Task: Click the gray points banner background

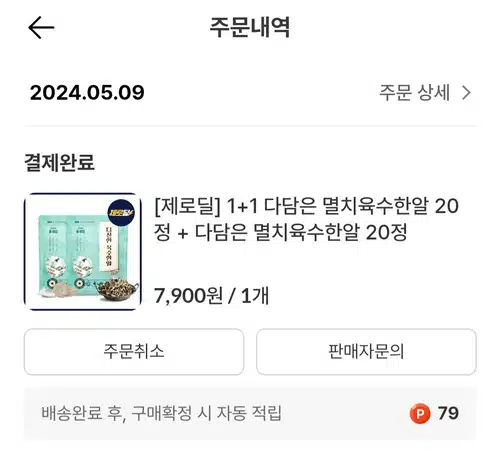Action: point(250,413)
